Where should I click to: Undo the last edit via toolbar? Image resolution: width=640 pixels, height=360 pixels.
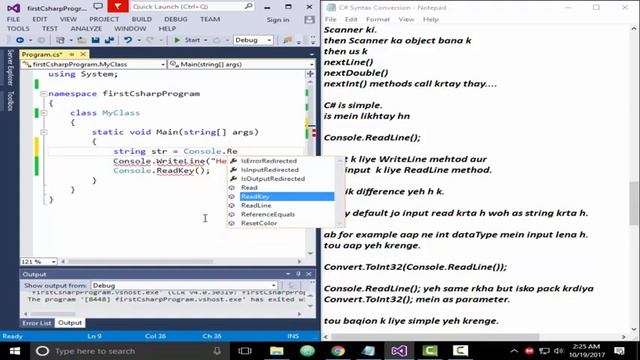tap(128, 40)
